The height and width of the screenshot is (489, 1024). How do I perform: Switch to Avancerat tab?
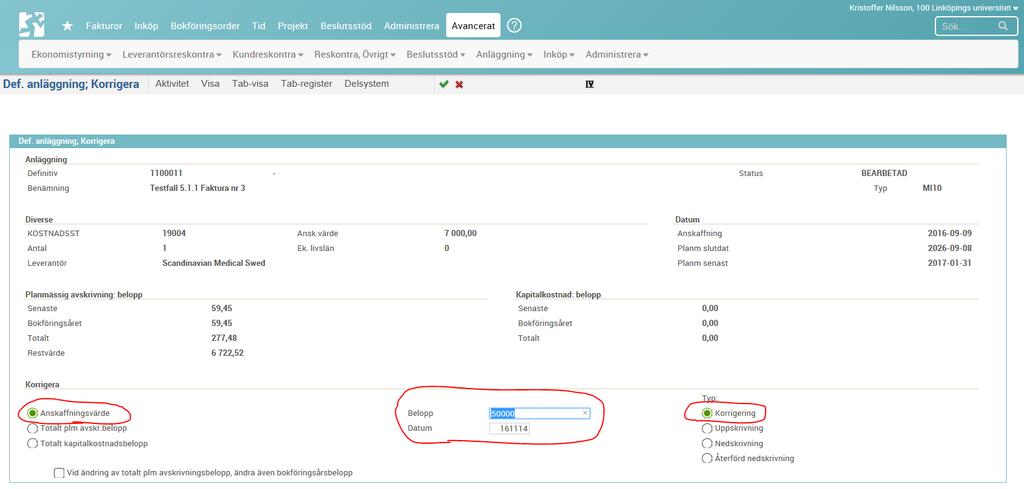click(473, 26)
